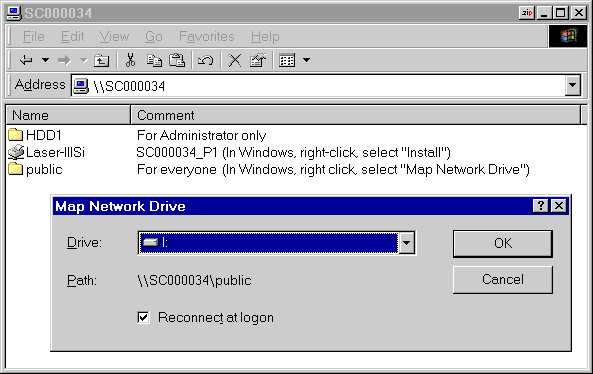Click the Undo toolbar icon
The width and height of the screenshot is (593, 374).
click(x=205, y=60)
